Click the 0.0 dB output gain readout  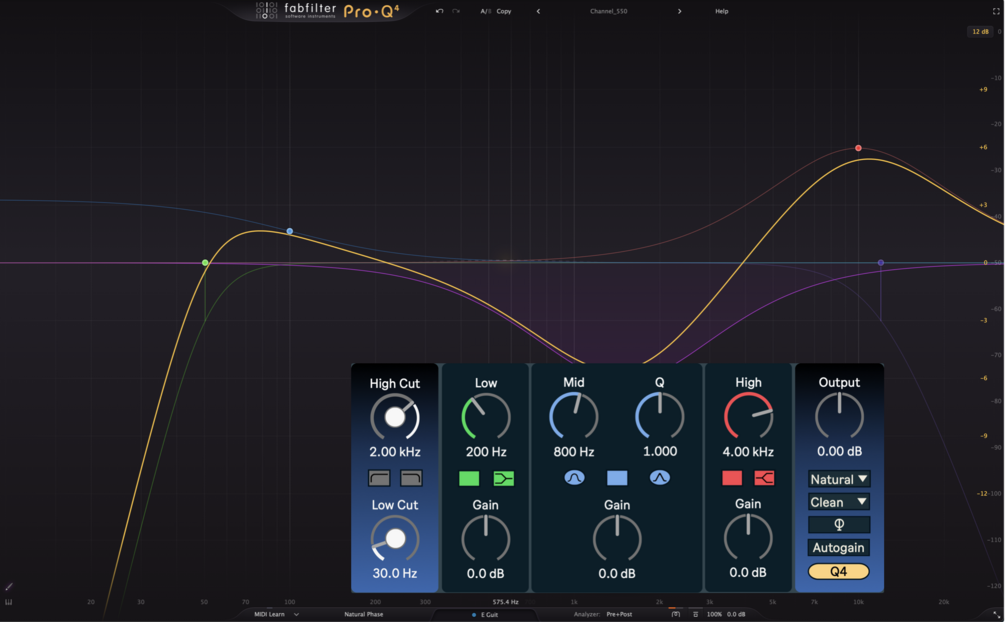pos(736,614)
